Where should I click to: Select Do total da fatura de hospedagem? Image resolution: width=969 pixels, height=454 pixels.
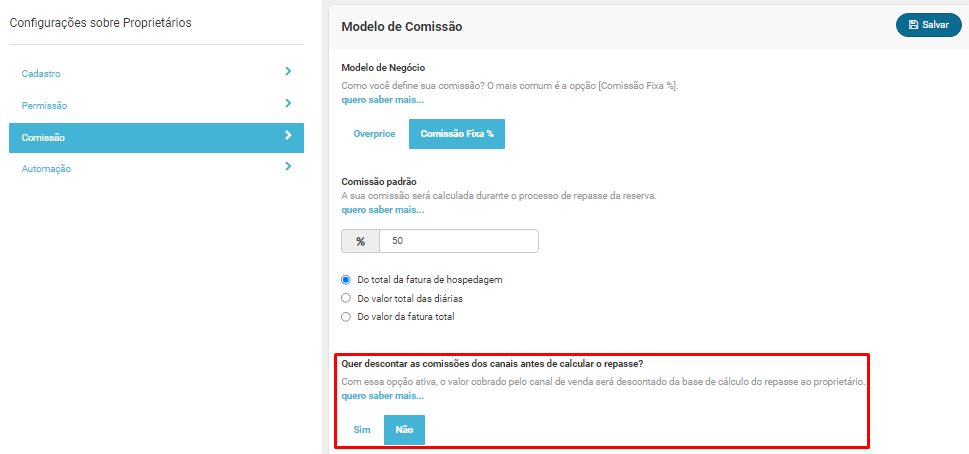[x=346, y=280]
